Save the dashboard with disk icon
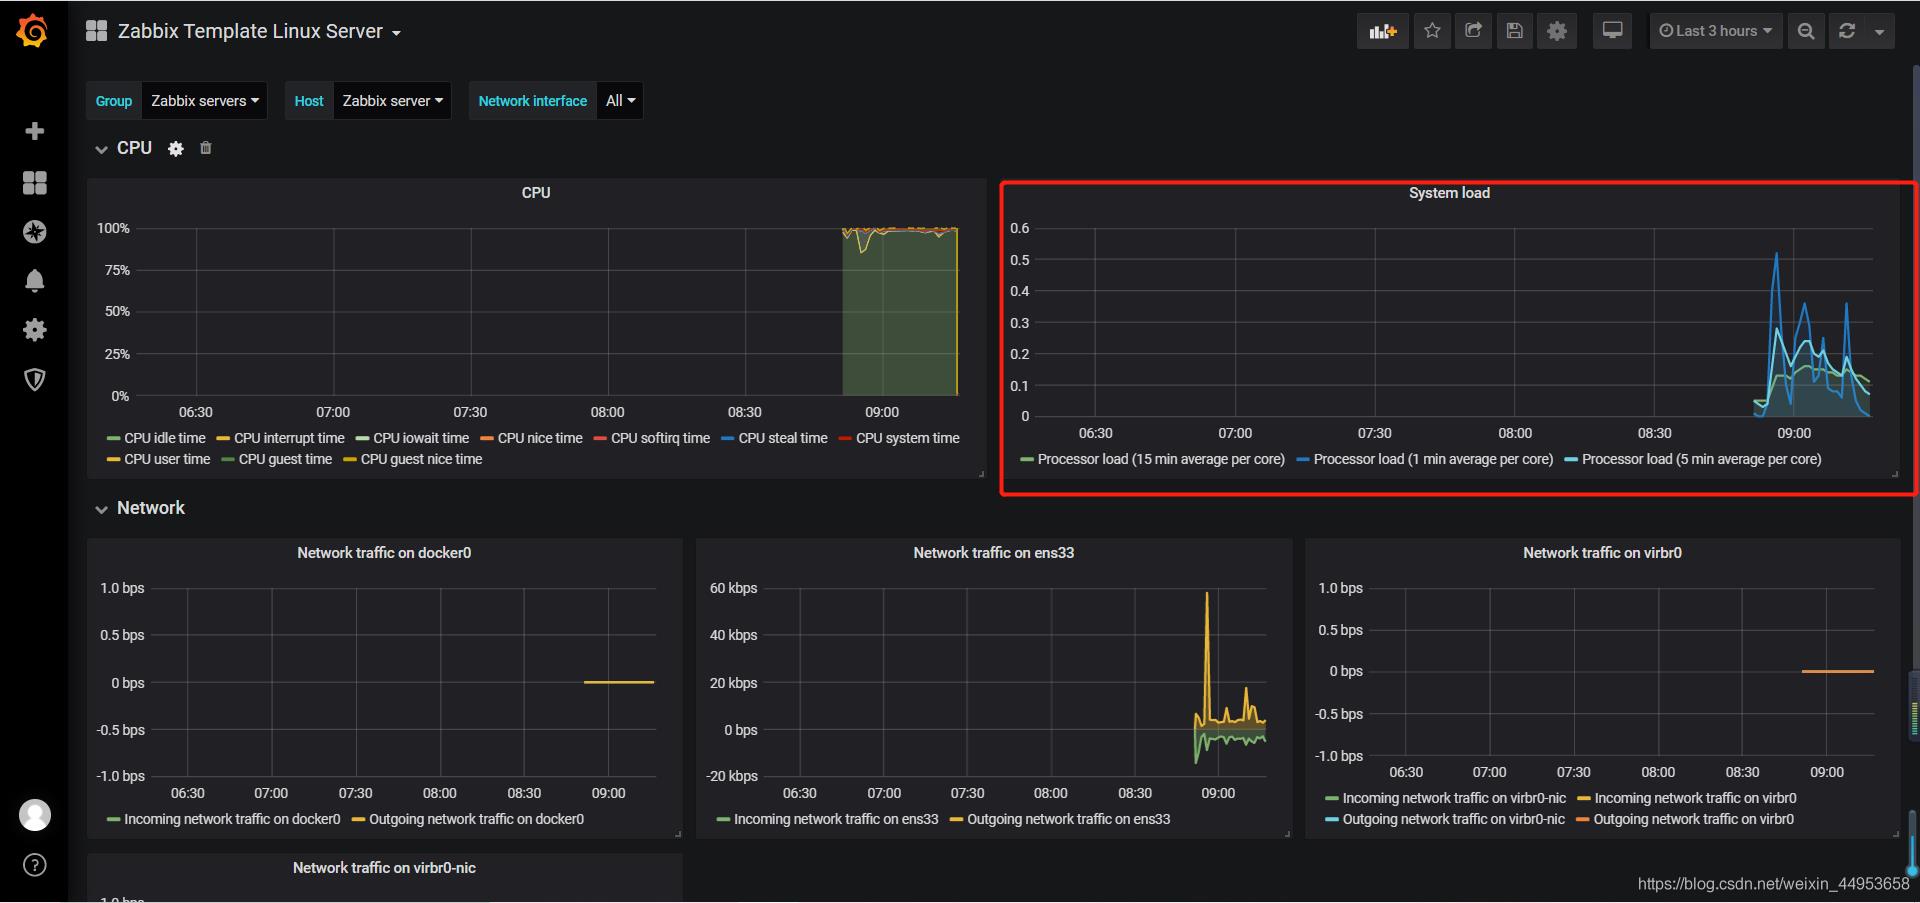 (x=1515, y=31)
